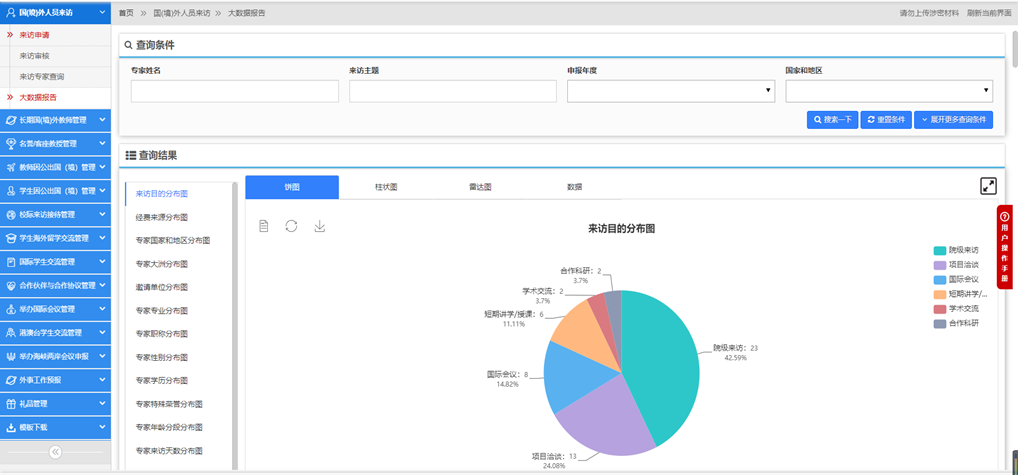
Task: Expand the chart to fullscreen
Action: point(988,186)
